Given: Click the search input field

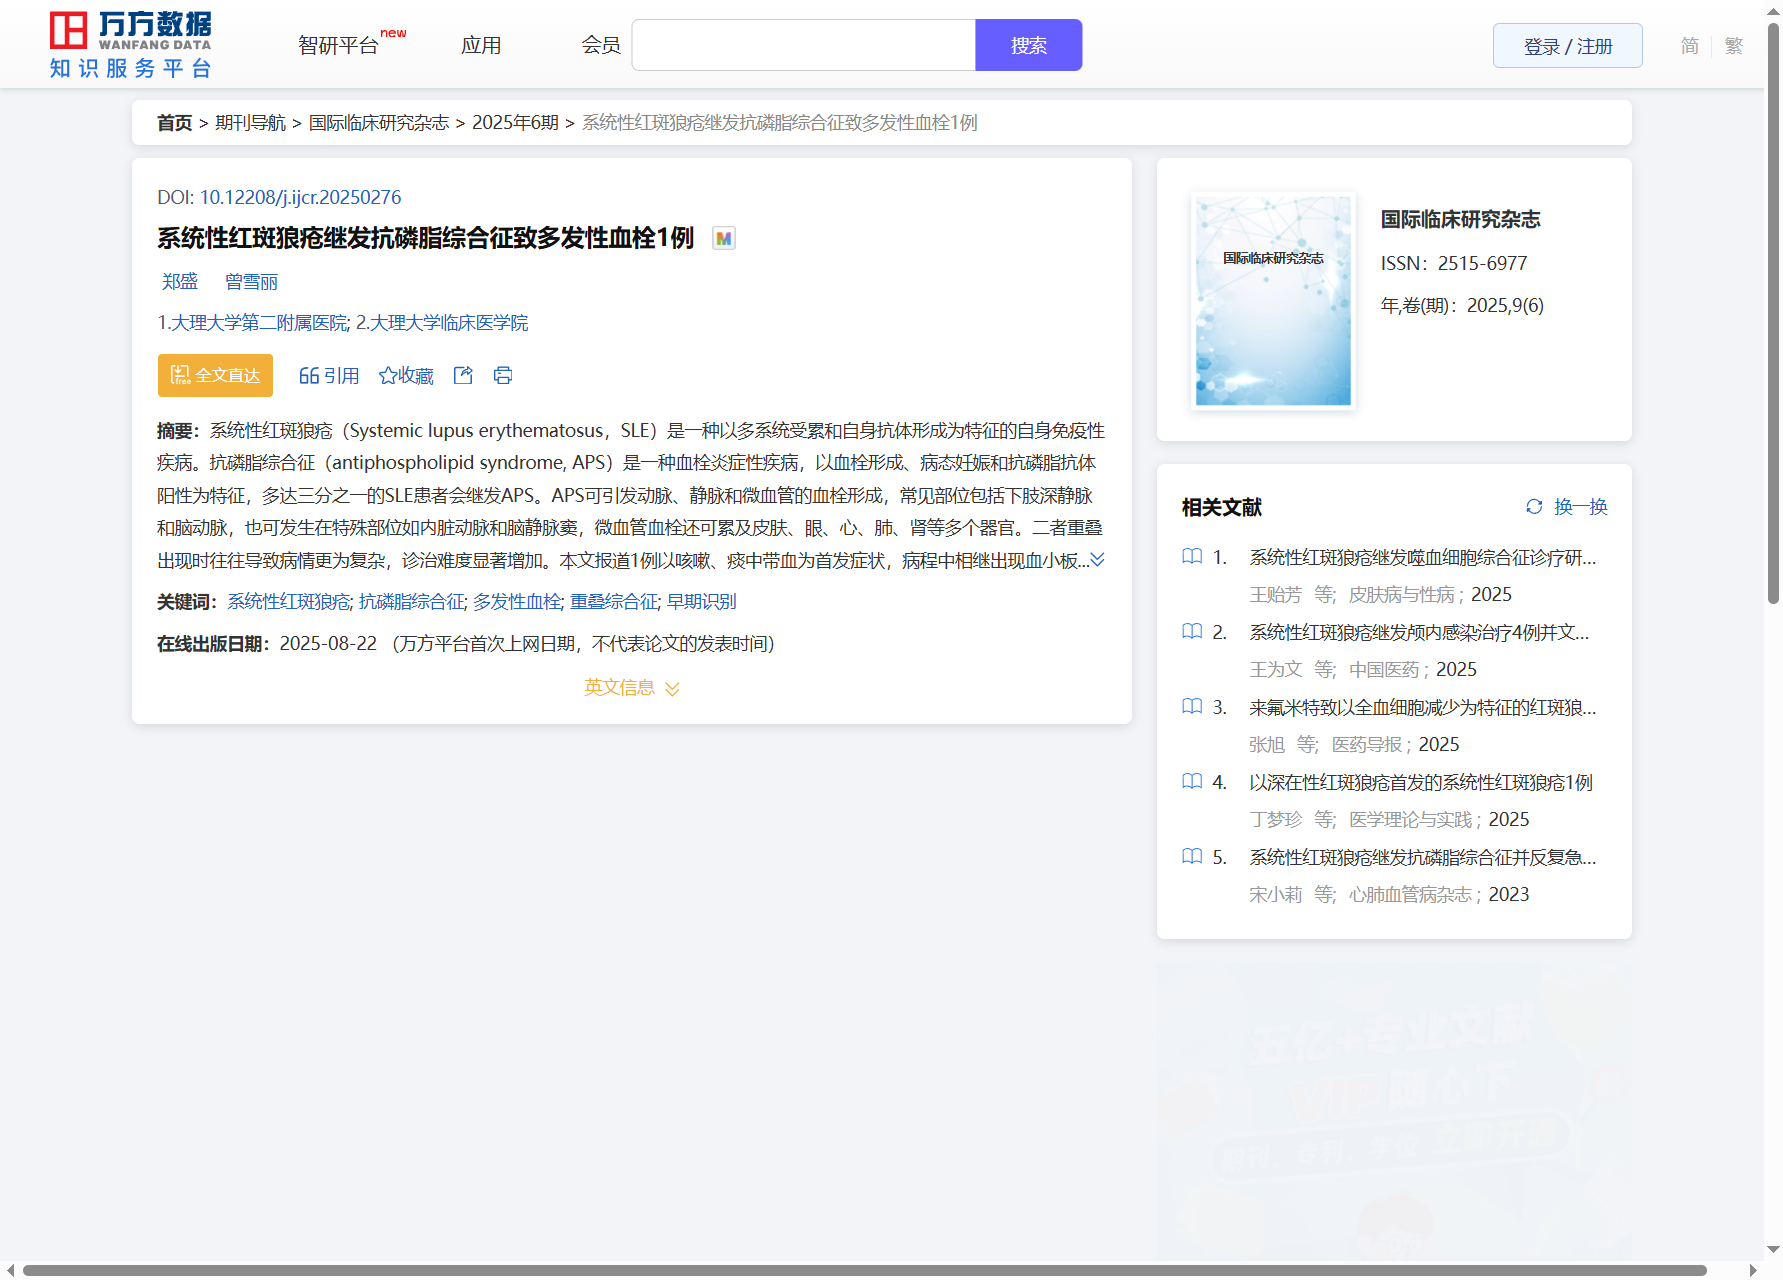Looking at the screenshot, I should (x=803, y=46).
